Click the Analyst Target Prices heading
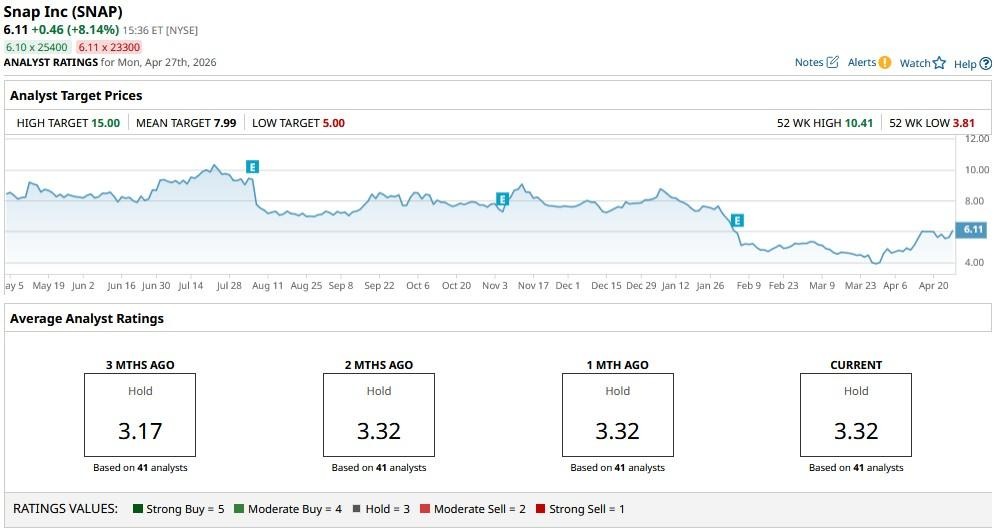The height and width of the screenshot is (530, 996). 76,95
